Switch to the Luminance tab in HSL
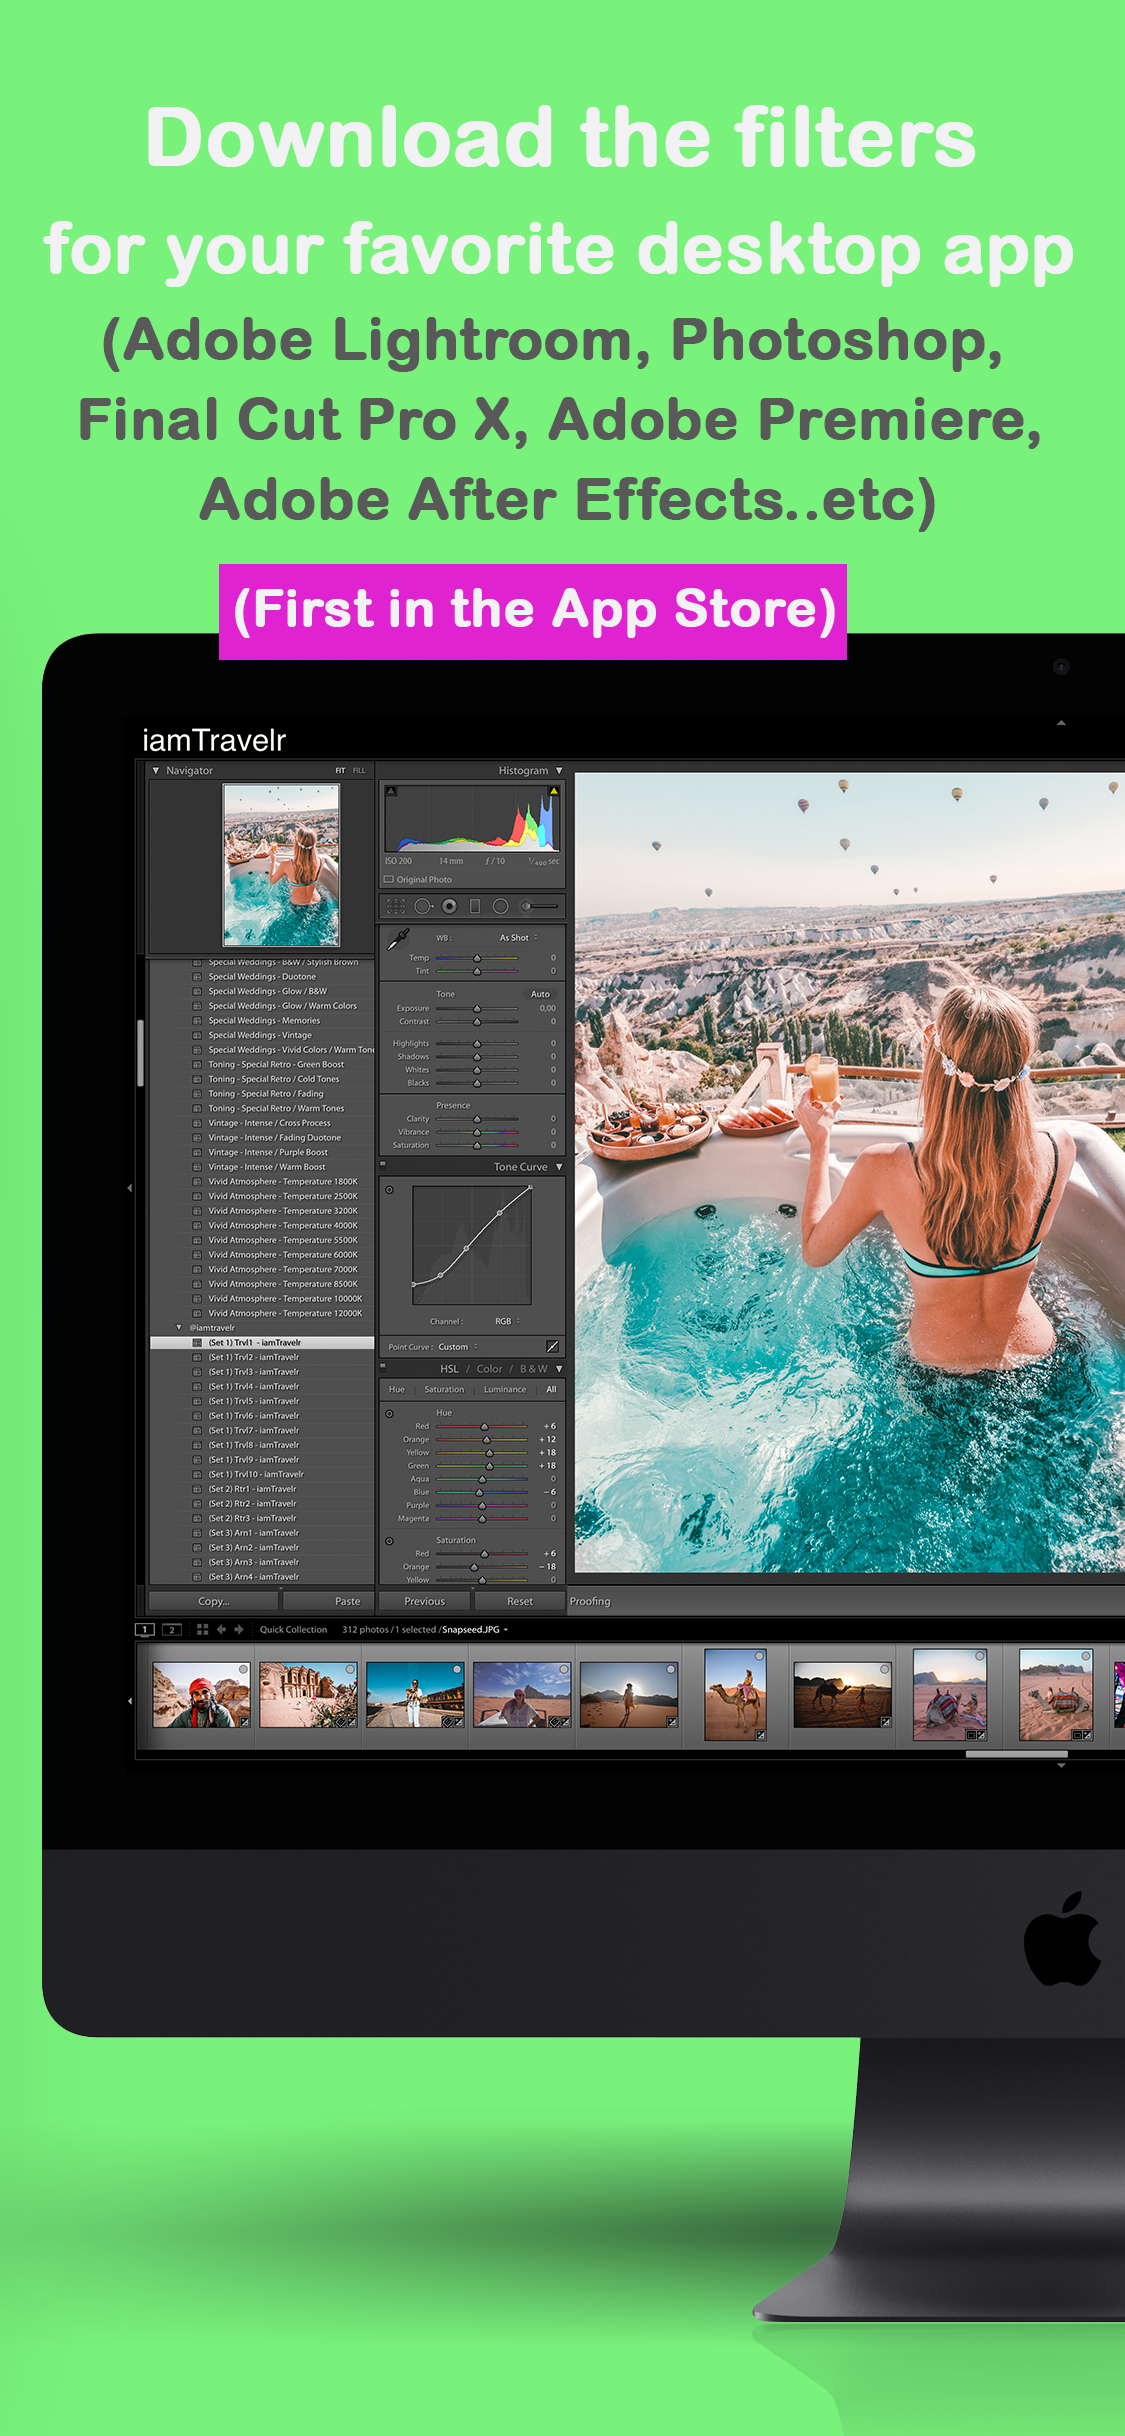This screenshot has height=2436, width=1125. (505, 1390)
